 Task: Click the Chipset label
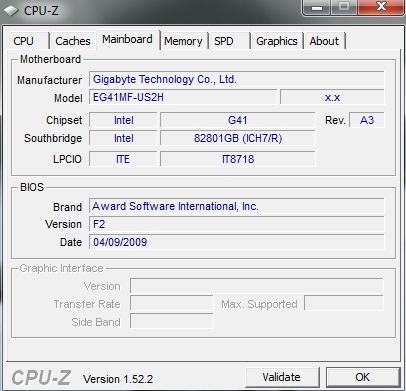64,120
